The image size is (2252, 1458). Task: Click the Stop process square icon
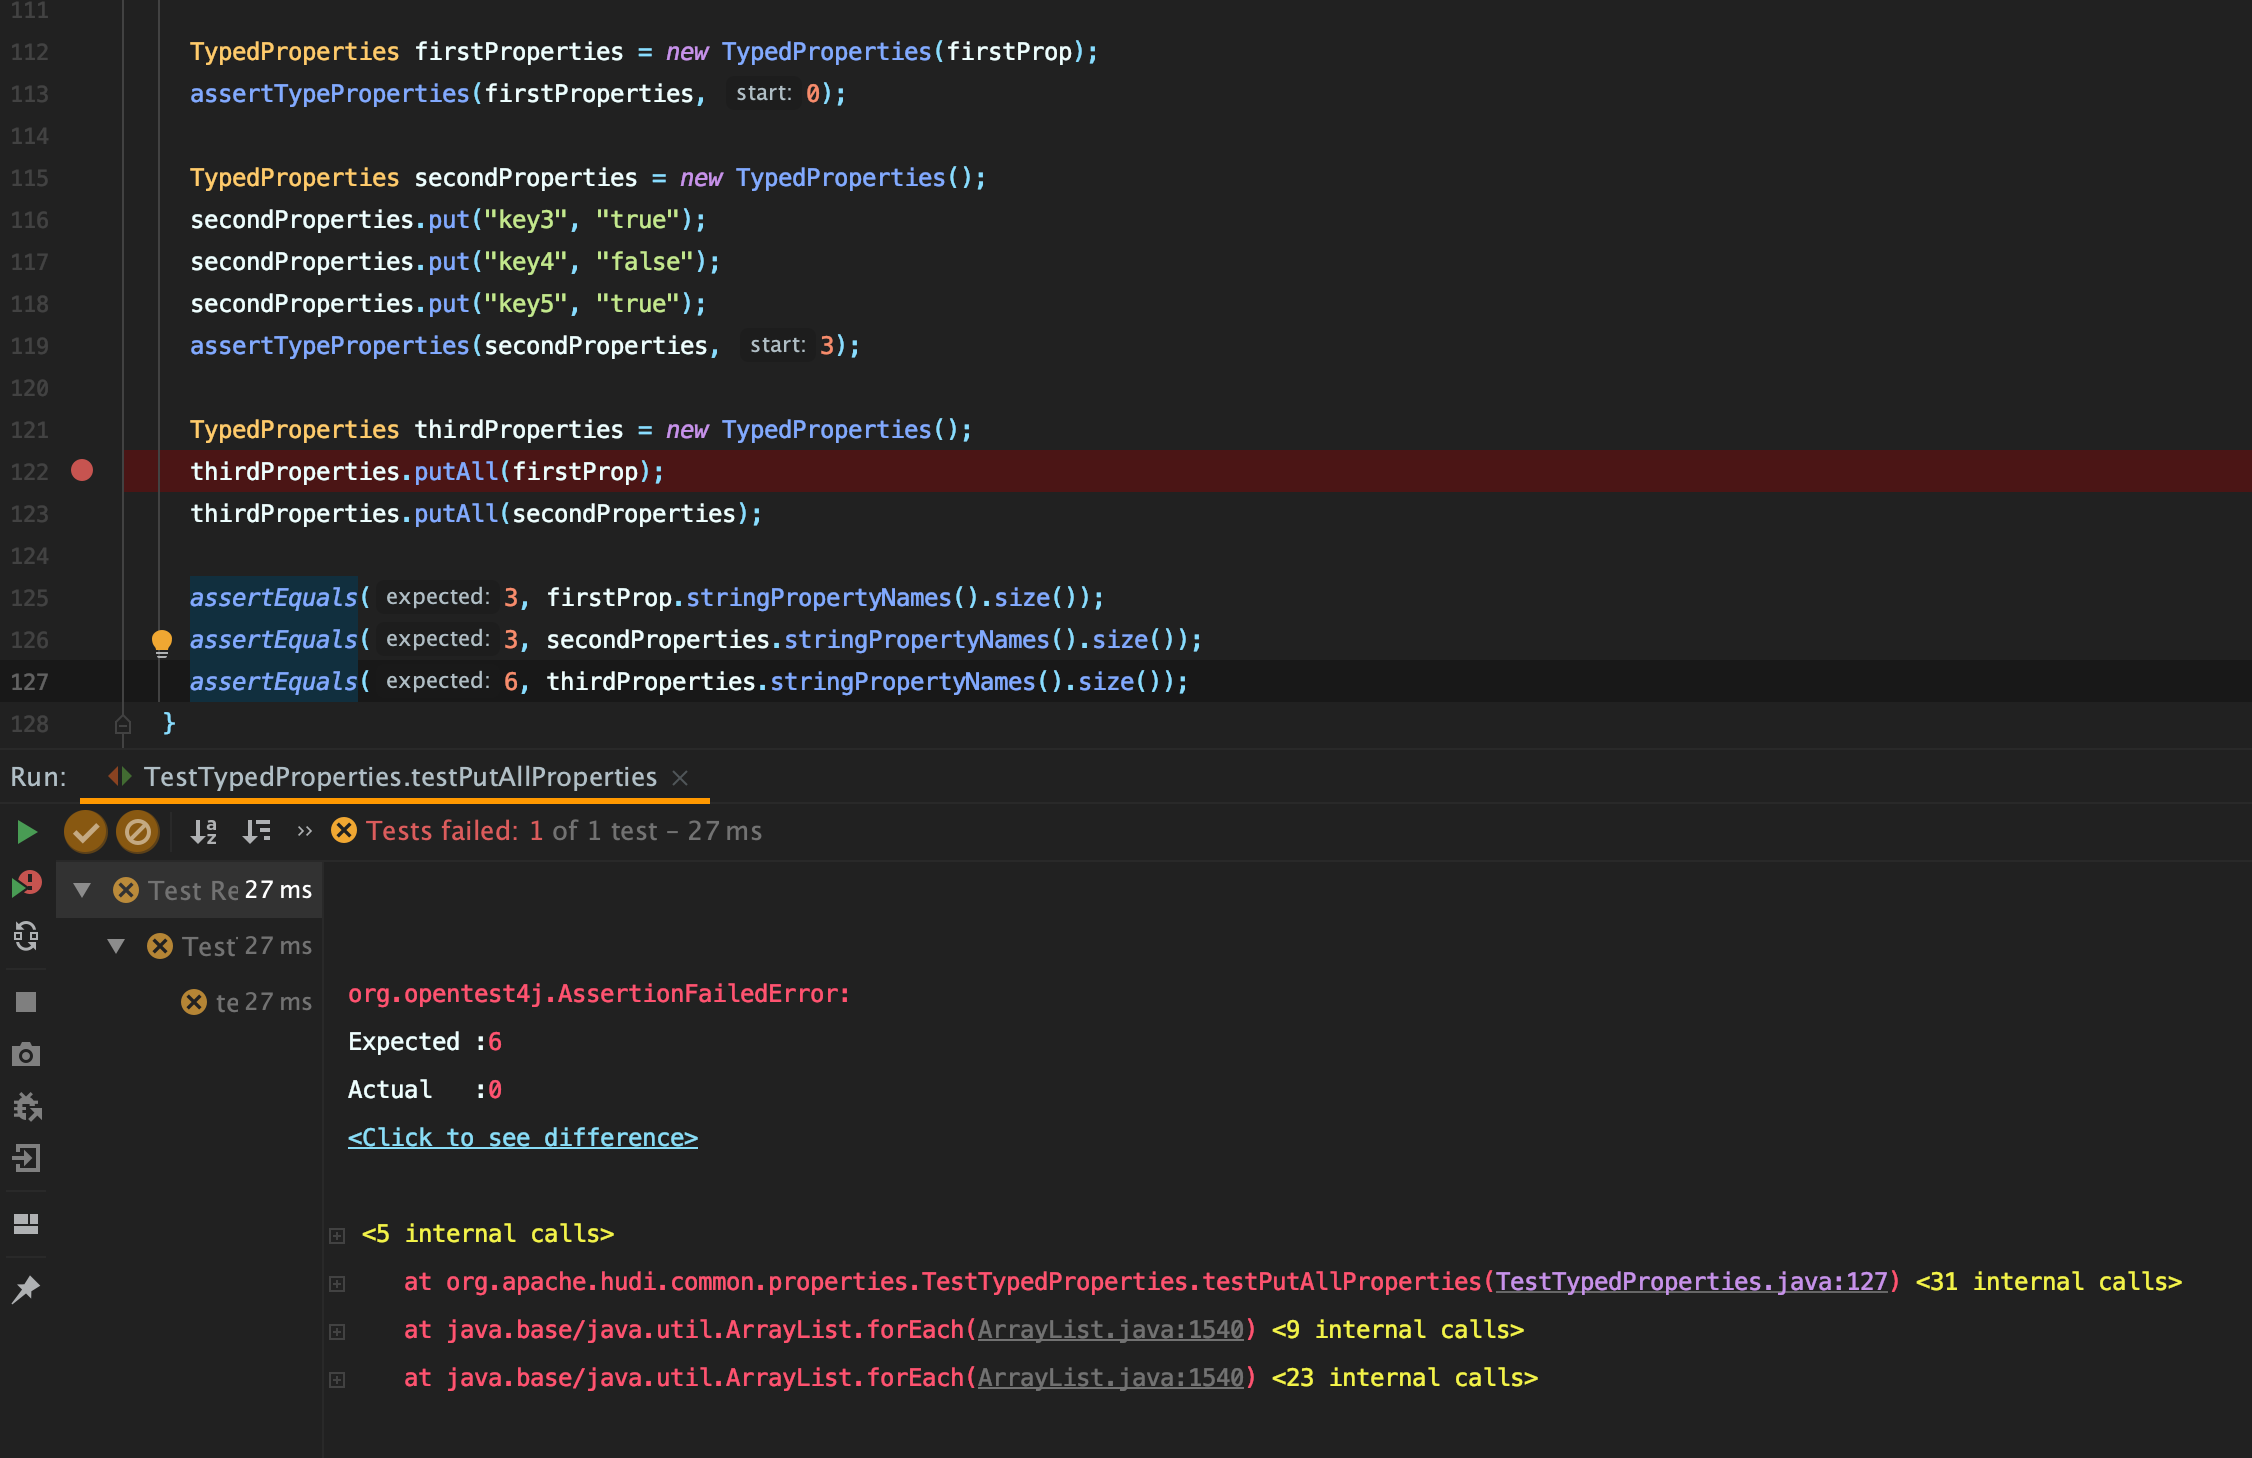(27, 1002)
